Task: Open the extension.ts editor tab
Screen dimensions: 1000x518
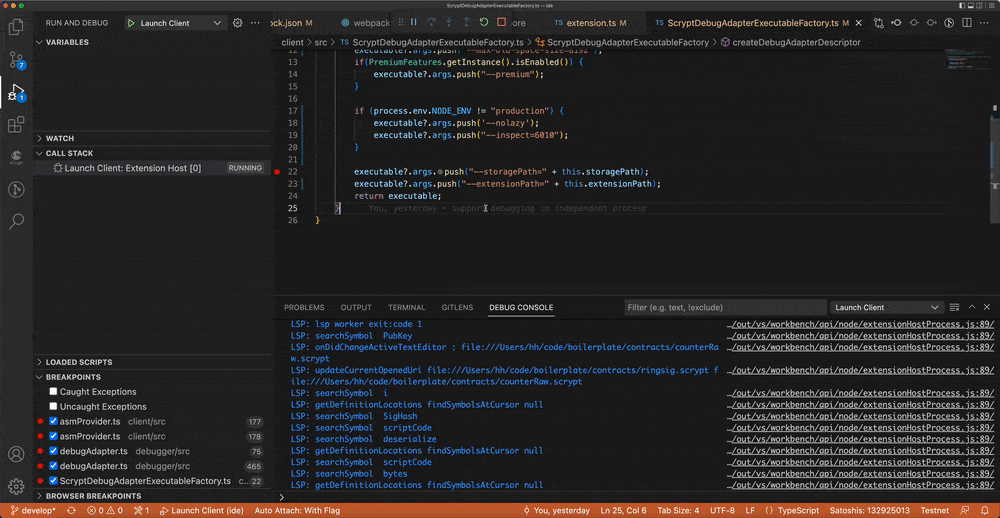Action: [591, 23]
